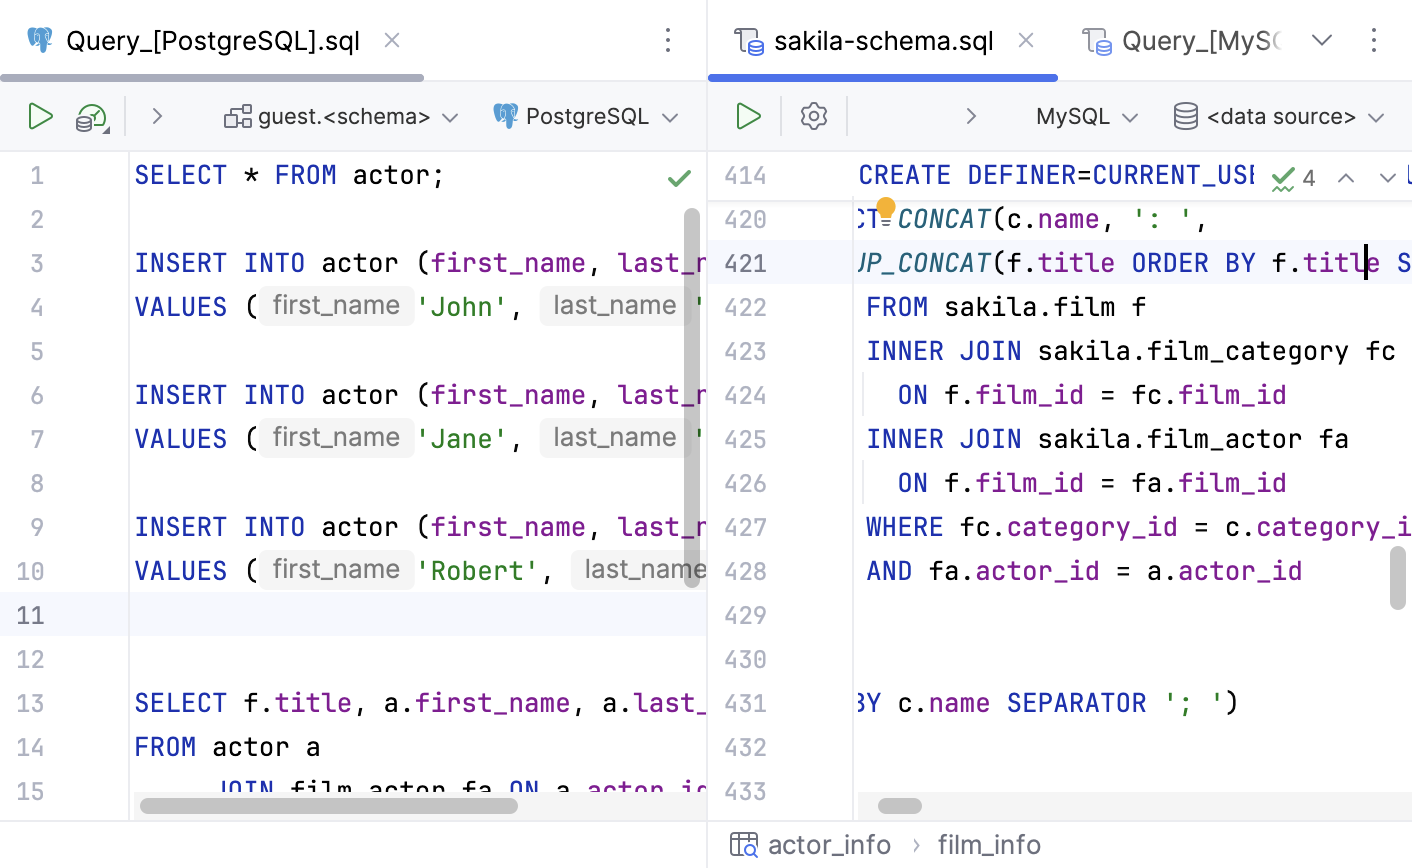Click the left editor horizontal scrollbar
1412x868 pixels.
(x=328, y=806)
